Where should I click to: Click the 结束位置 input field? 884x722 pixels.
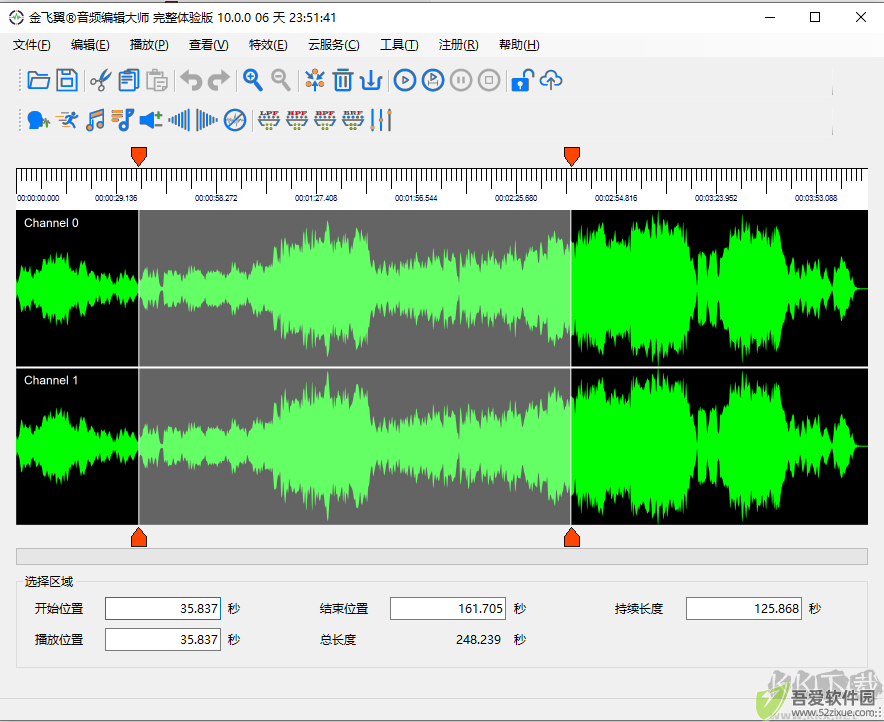[448, 609]
